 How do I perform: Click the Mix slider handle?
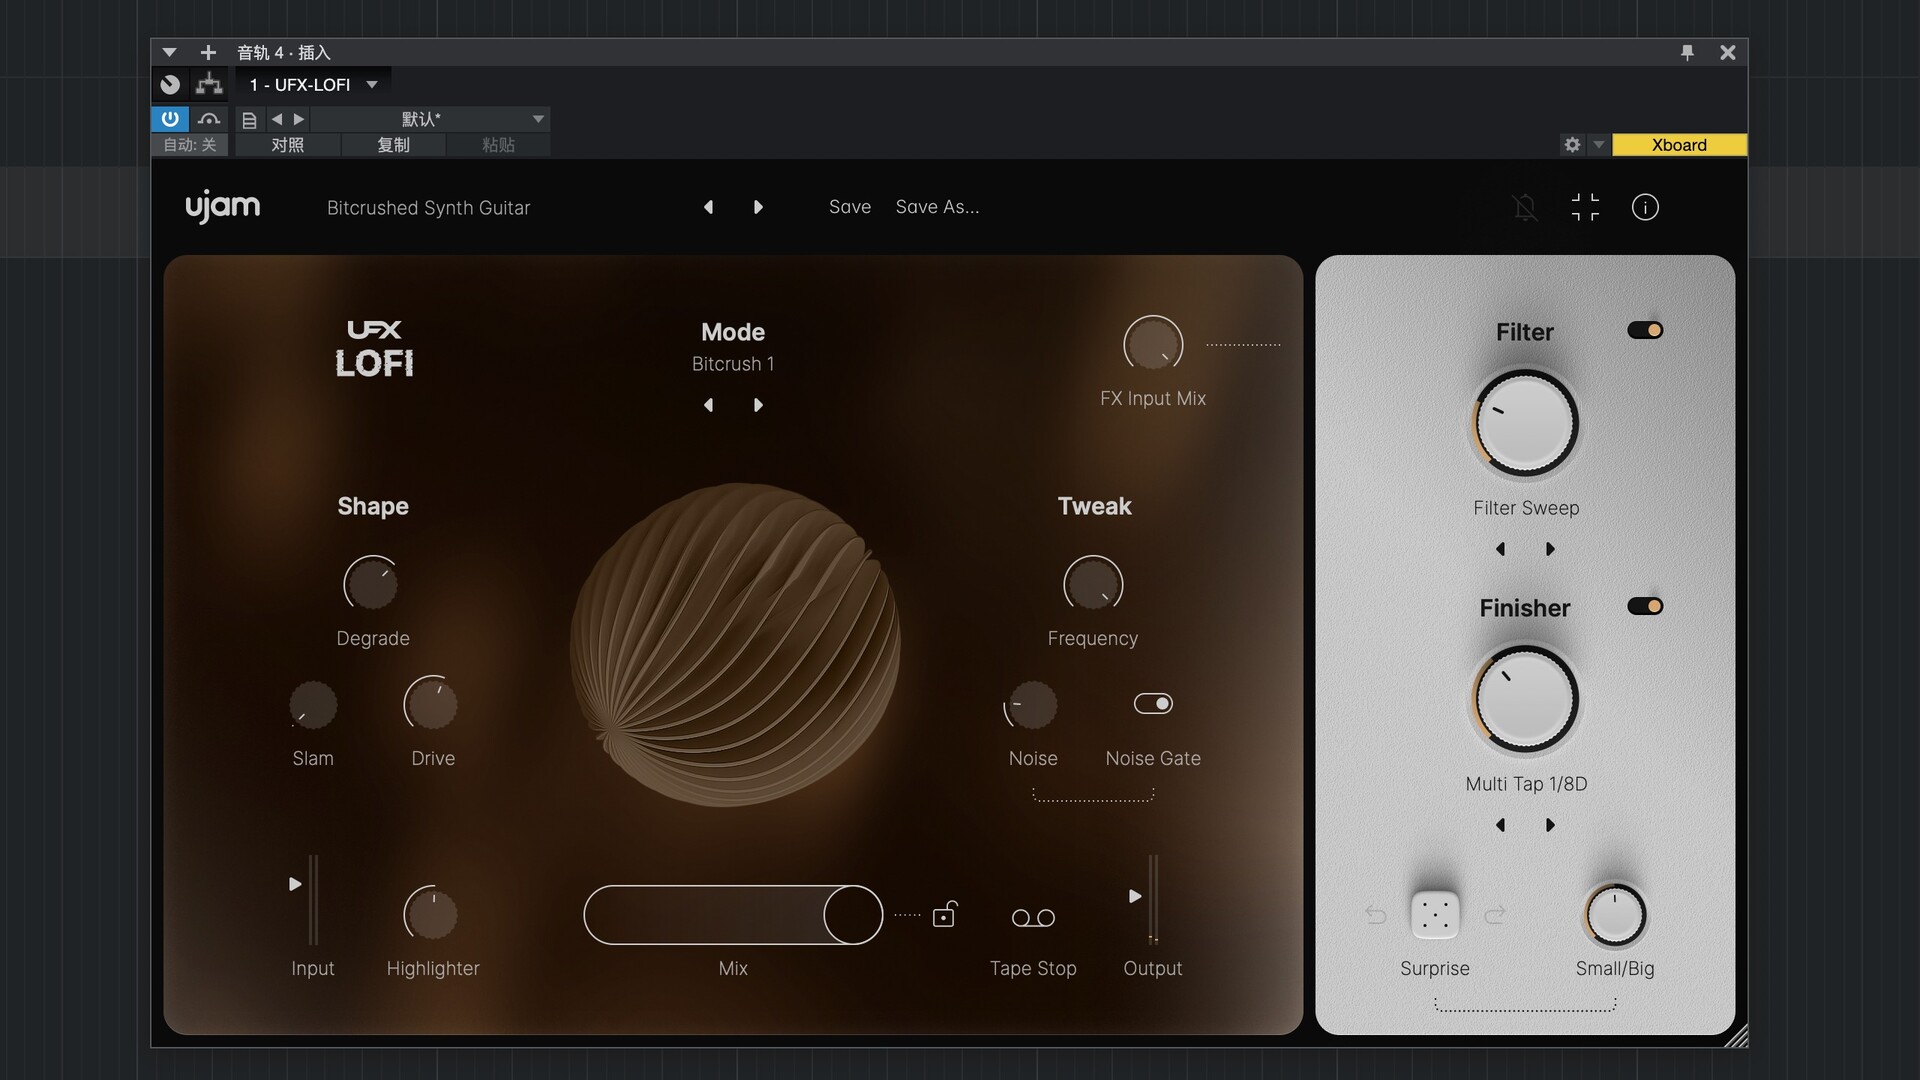[x=853, y=915]
